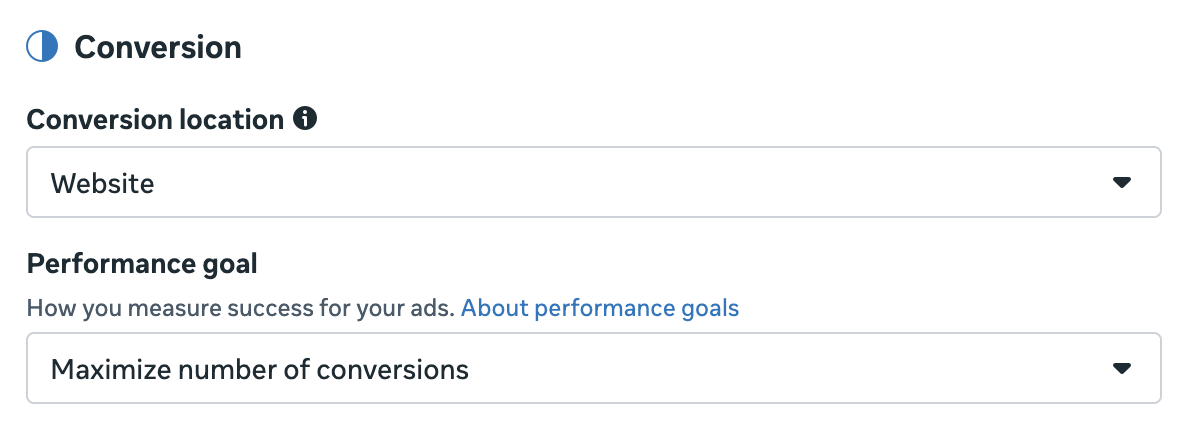The image size is (1190, 424).
Task: Click the Performance goal dropdown caret arrow
Action: point(1121,369)
